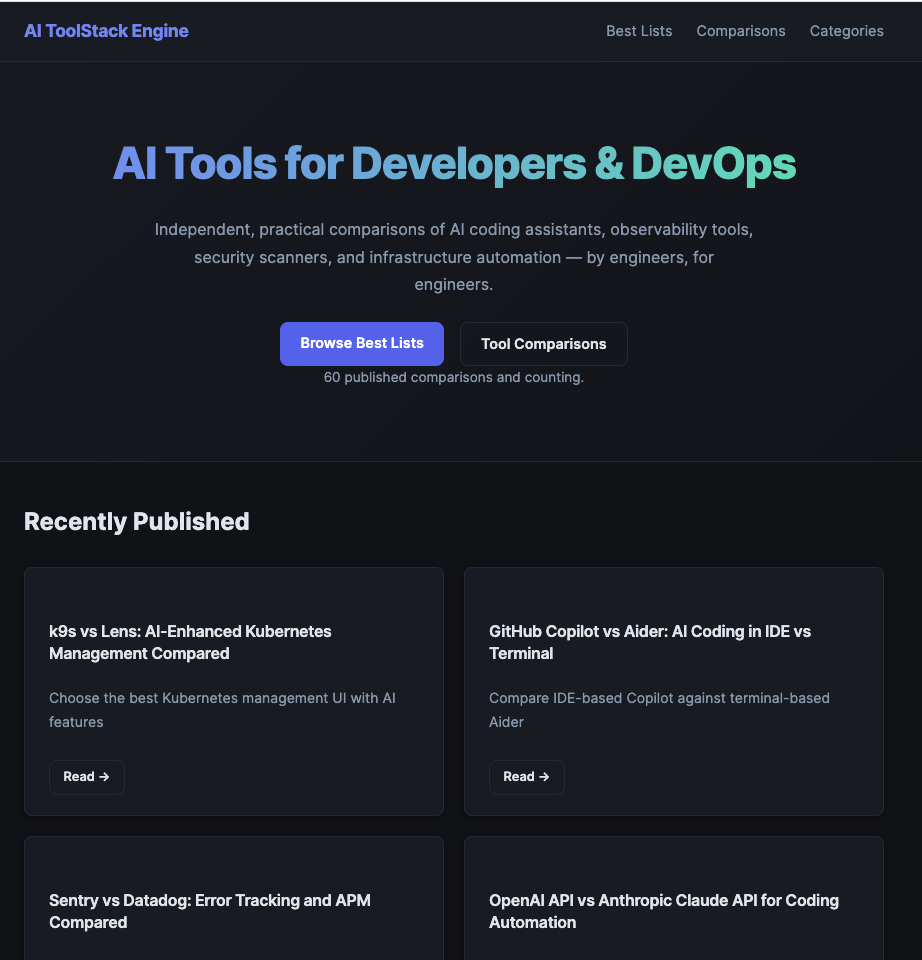Open the GitHub Copilot vs Aider article title
922x960 pixels.
[x=650, y=642]
